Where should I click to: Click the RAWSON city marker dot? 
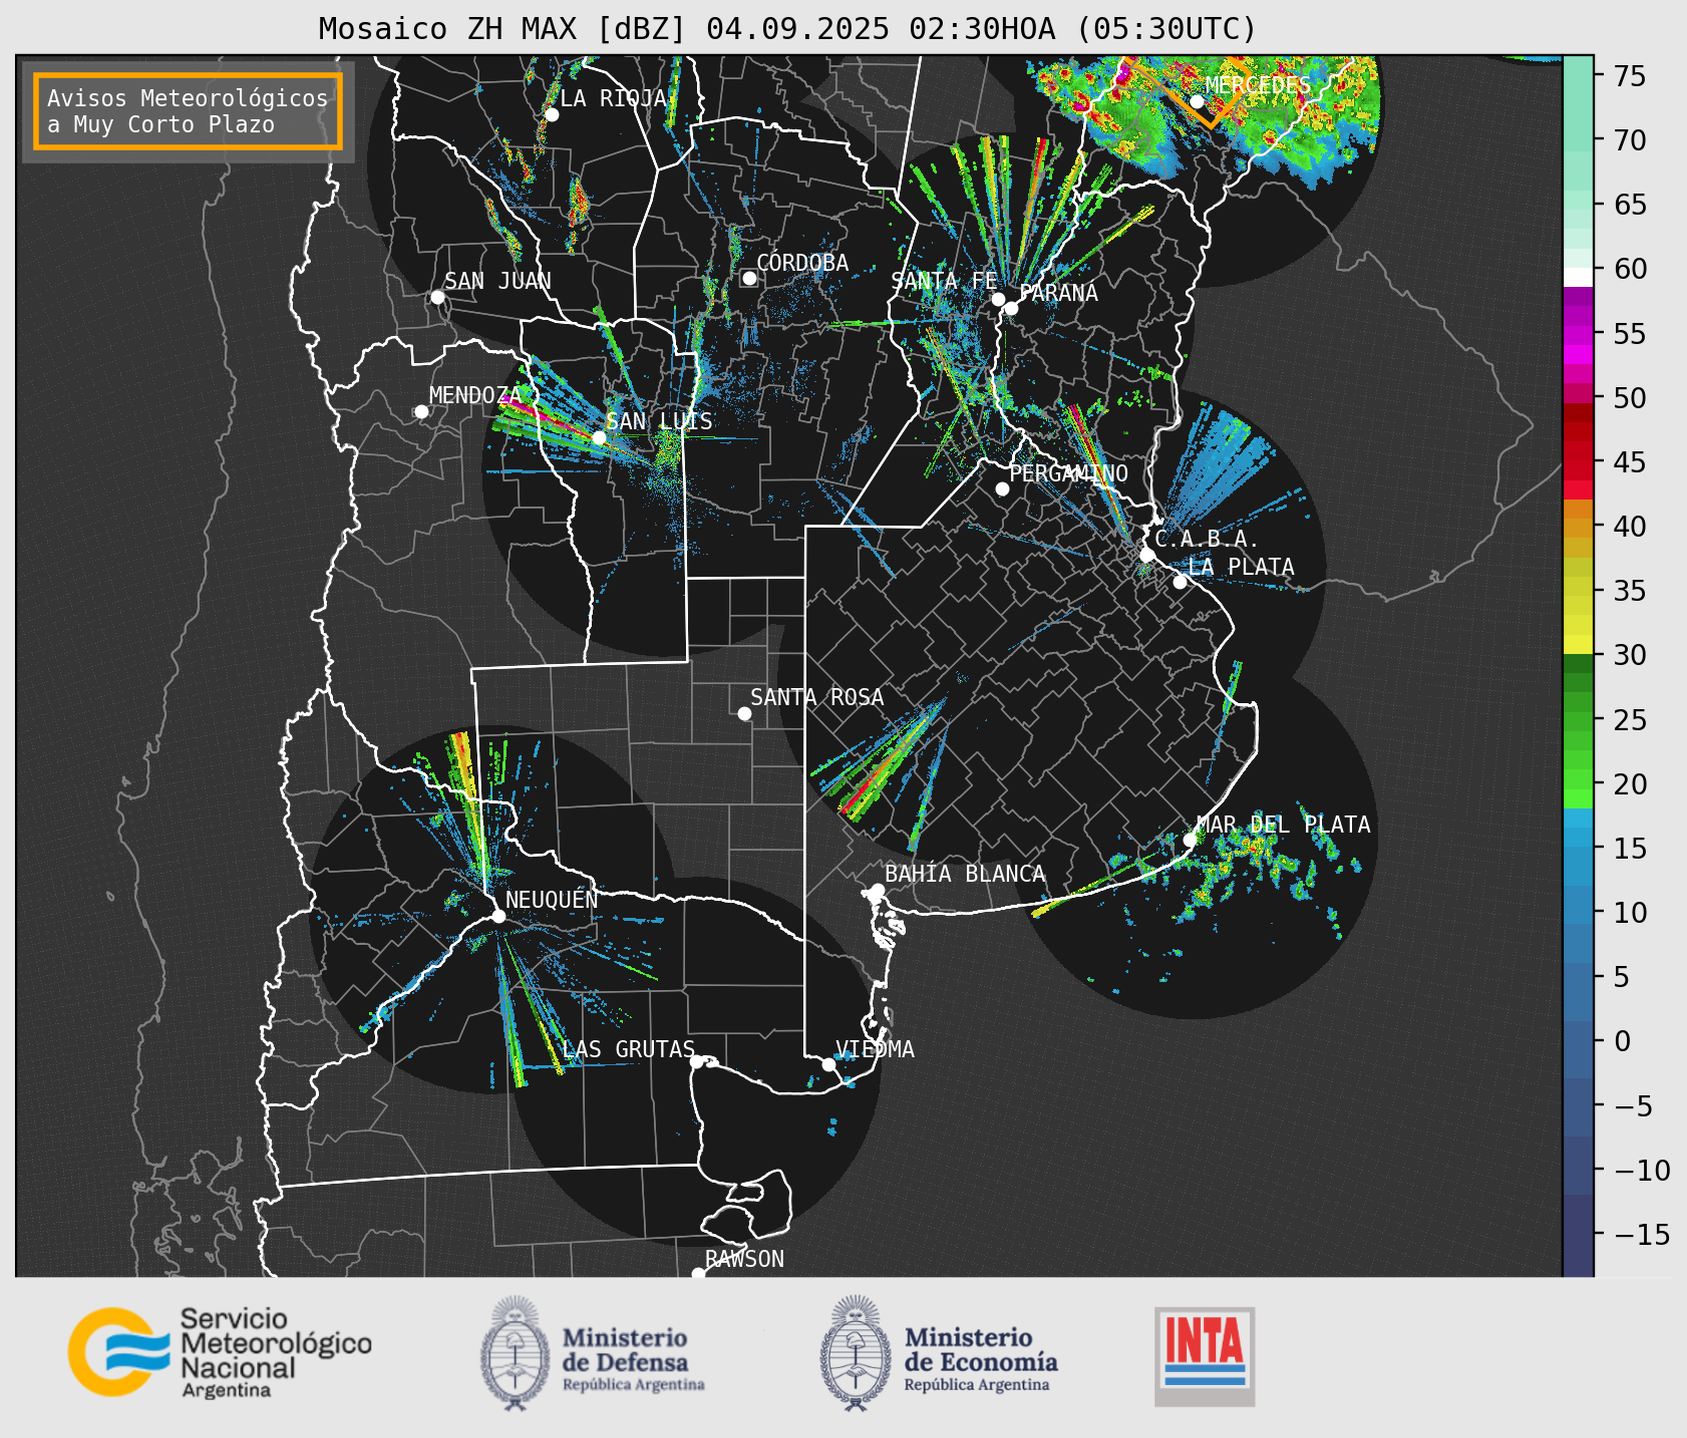(698, 1274)
